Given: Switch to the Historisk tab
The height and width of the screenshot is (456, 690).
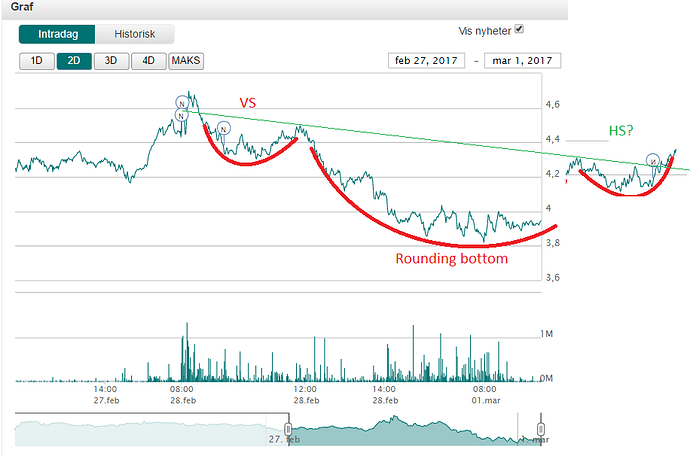Looking at the screenshot, I should tap(135, 34).
